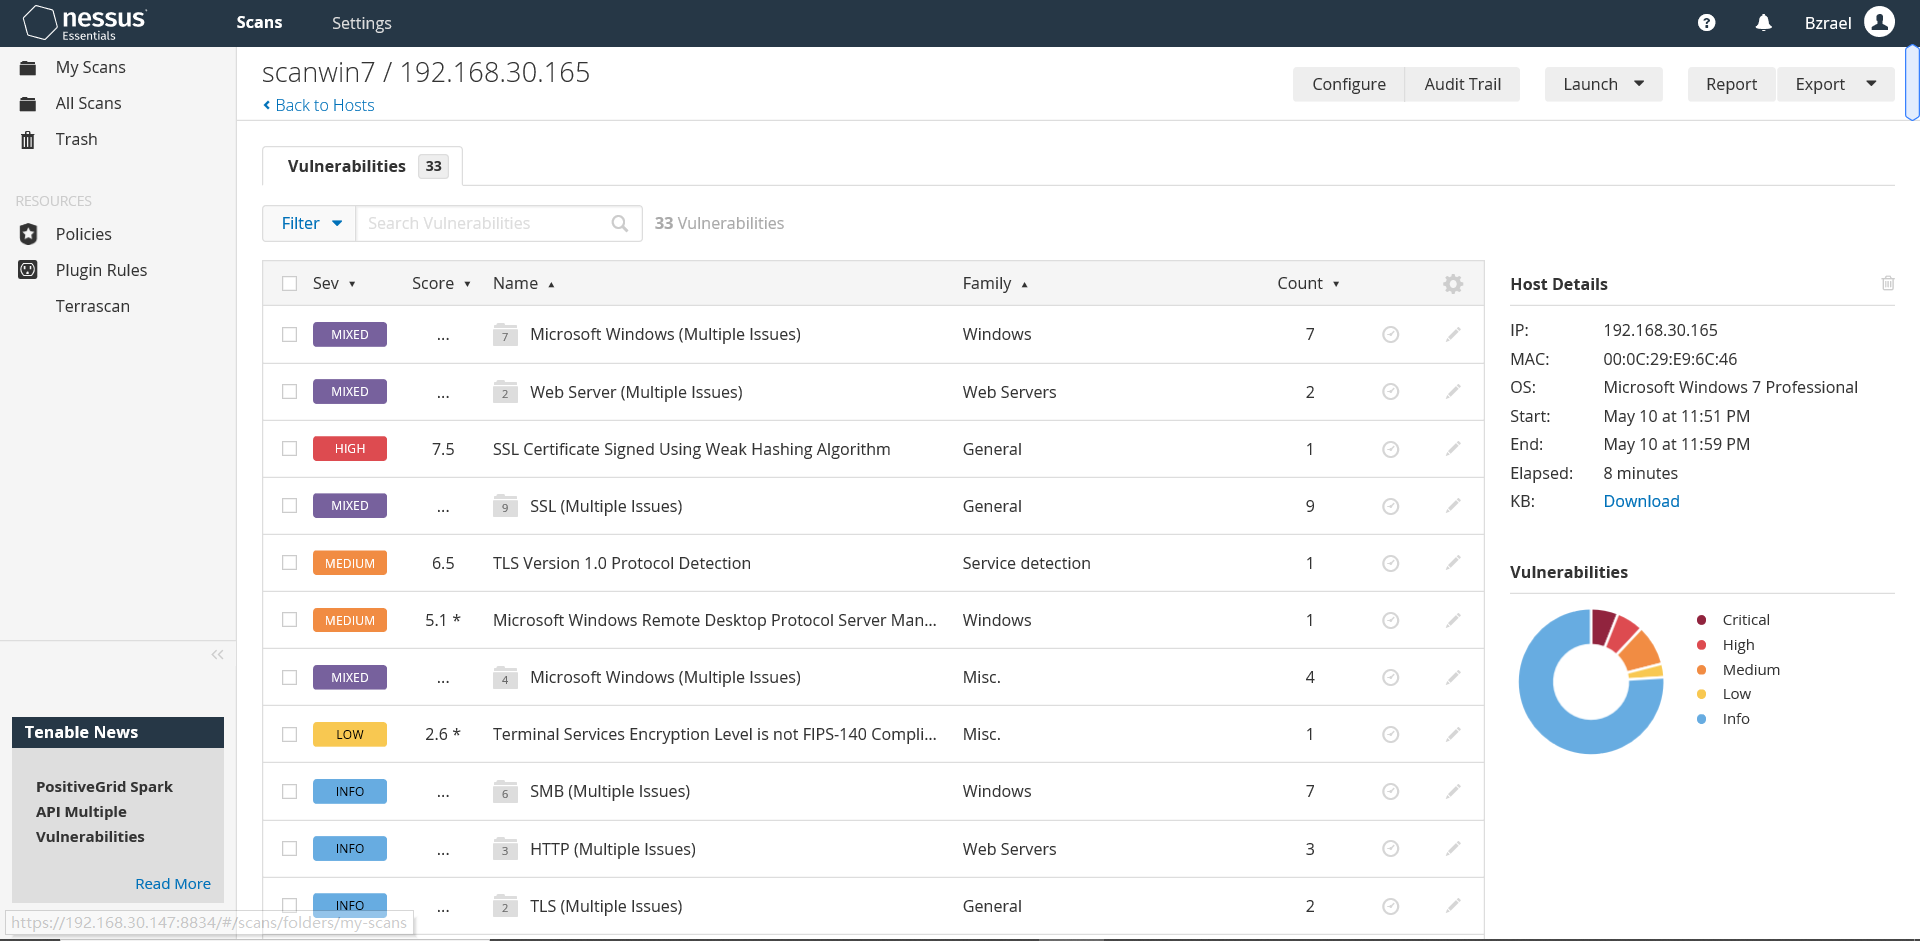Click the Plugin Rules icon

28,270
